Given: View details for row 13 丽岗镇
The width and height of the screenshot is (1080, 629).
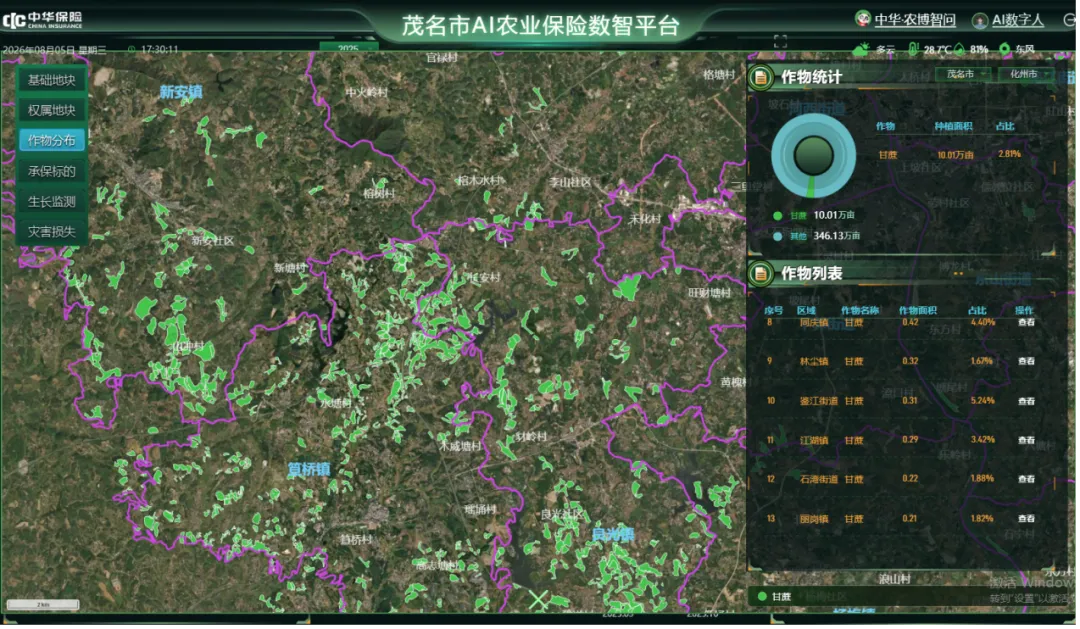Looking at the screenshot, I should [x=1026, y=519].
